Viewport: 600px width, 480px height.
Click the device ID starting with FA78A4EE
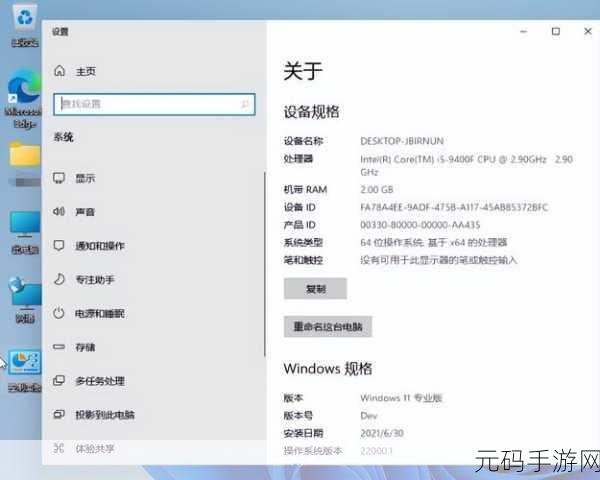[x=454, y=207]
